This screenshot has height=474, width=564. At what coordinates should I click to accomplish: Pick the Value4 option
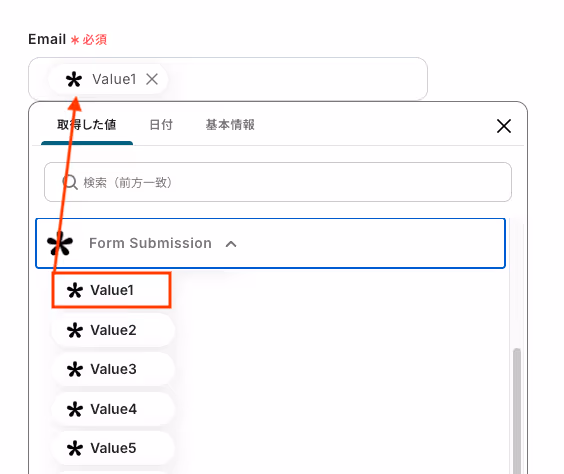coord(113,409)
